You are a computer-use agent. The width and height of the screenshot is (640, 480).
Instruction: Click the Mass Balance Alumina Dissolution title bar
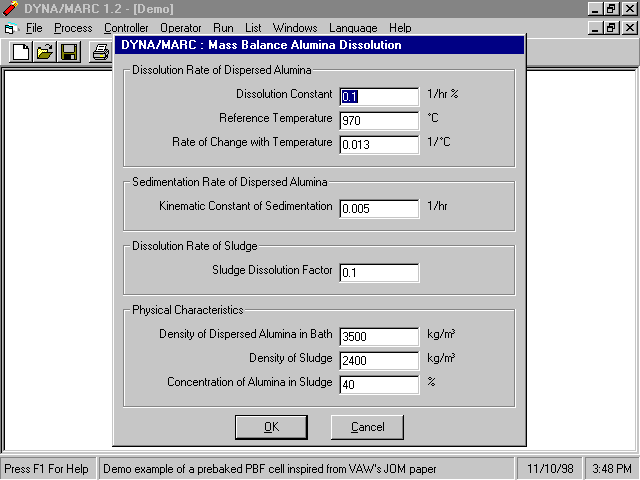(x=319, y=45)
